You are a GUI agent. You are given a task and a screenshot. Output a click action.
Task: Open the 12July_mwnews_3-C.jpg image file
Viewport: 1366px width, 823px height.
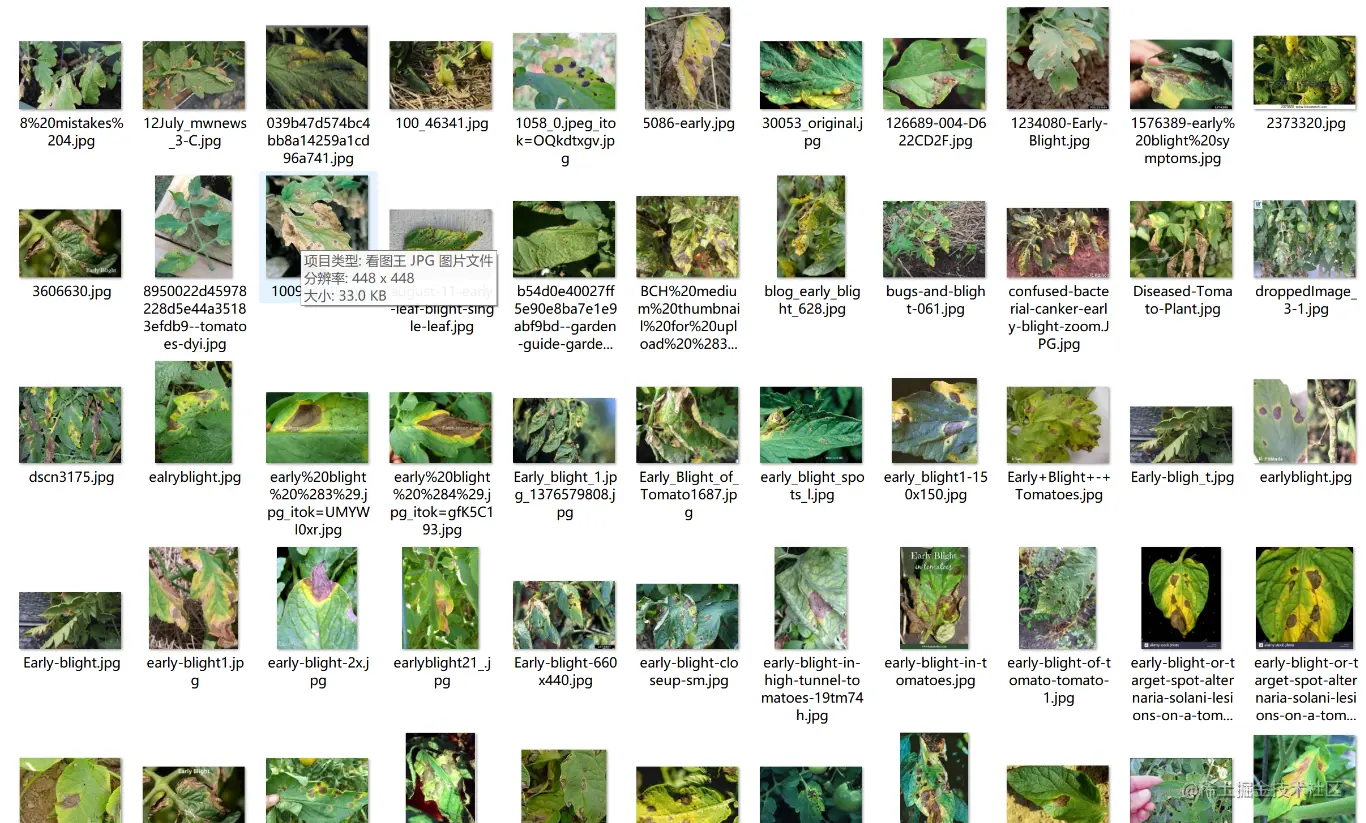[x=194, y=75]
